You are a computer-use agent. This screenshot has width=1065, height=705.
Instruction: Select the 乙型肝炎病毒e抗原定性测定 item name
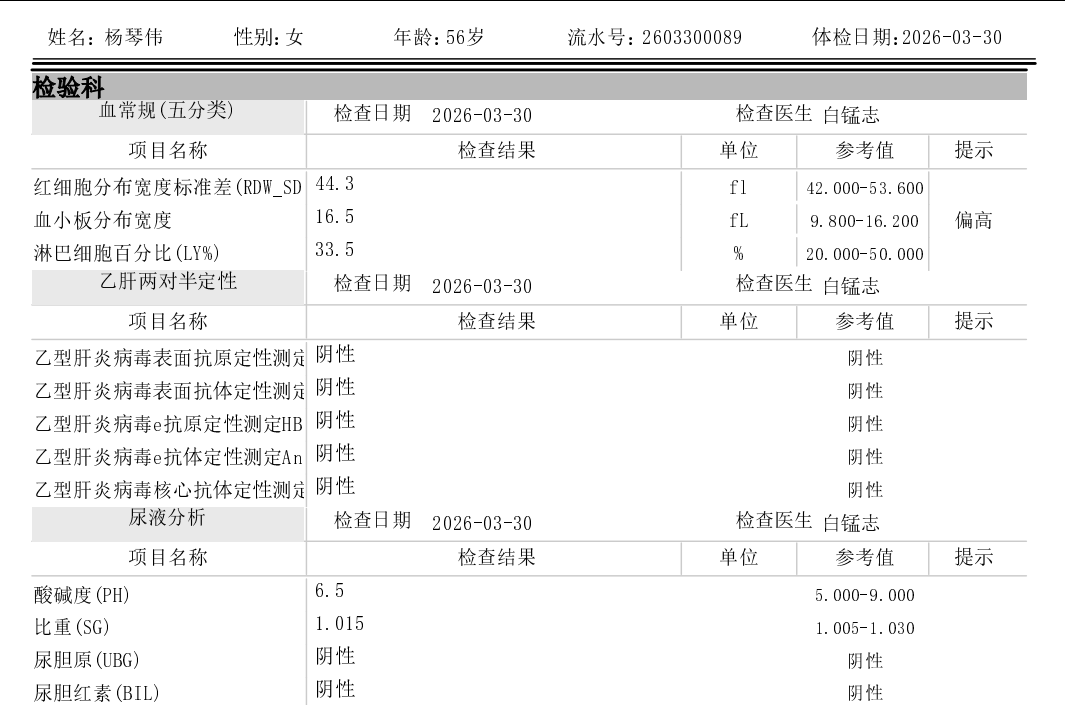pyautogui.click(x=168, y=425)
